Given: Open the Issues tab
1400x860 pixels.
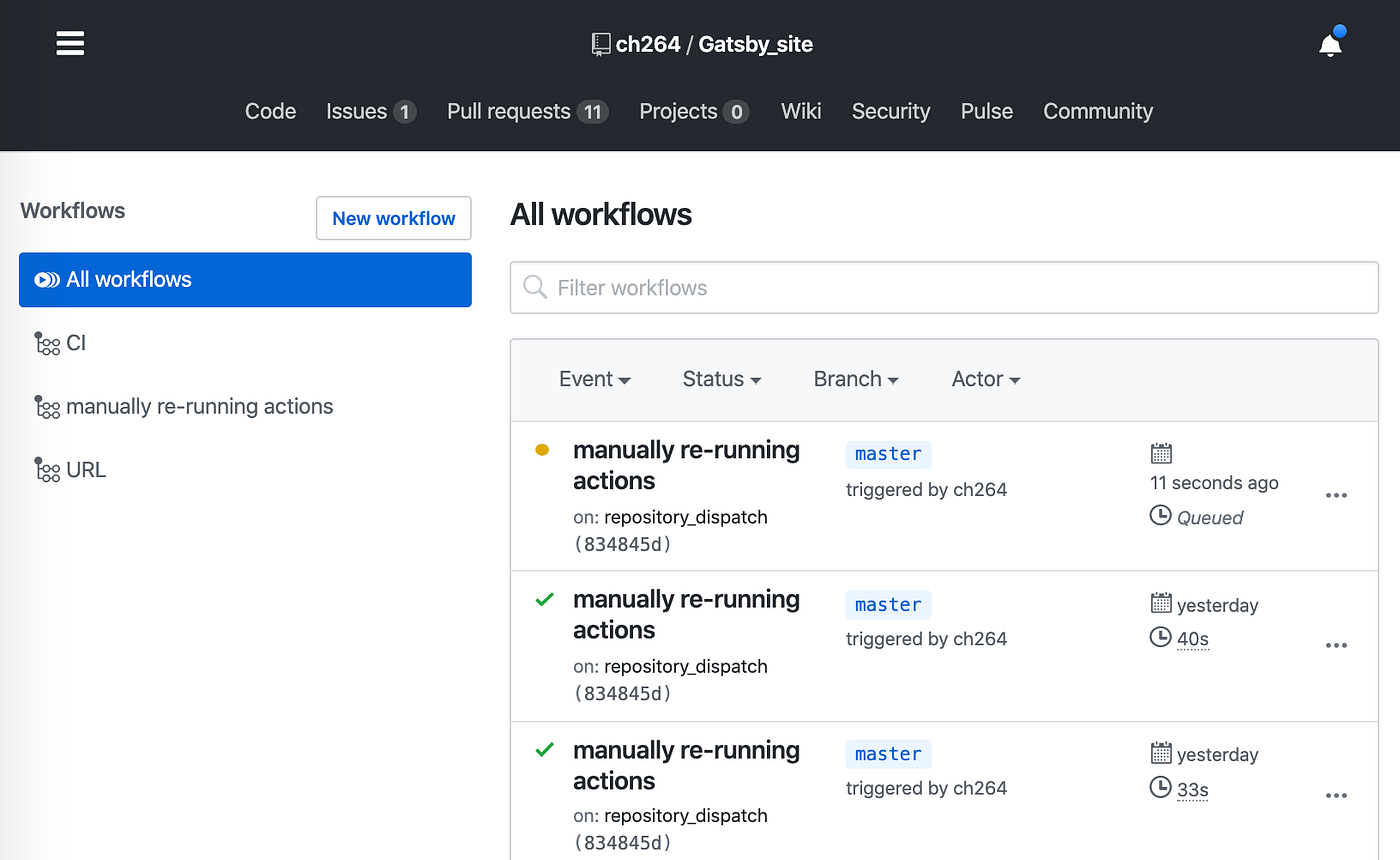Looking at the screenshot, I should pyautogui.click(x=371, y=112).
